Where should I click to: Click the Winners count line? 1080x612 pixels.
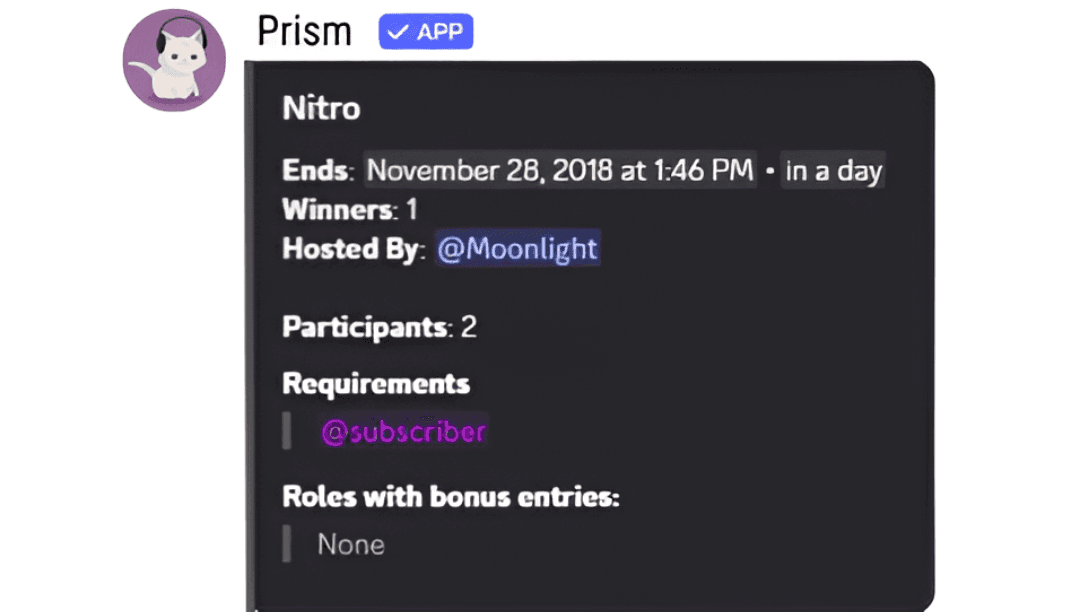(349, 210)
